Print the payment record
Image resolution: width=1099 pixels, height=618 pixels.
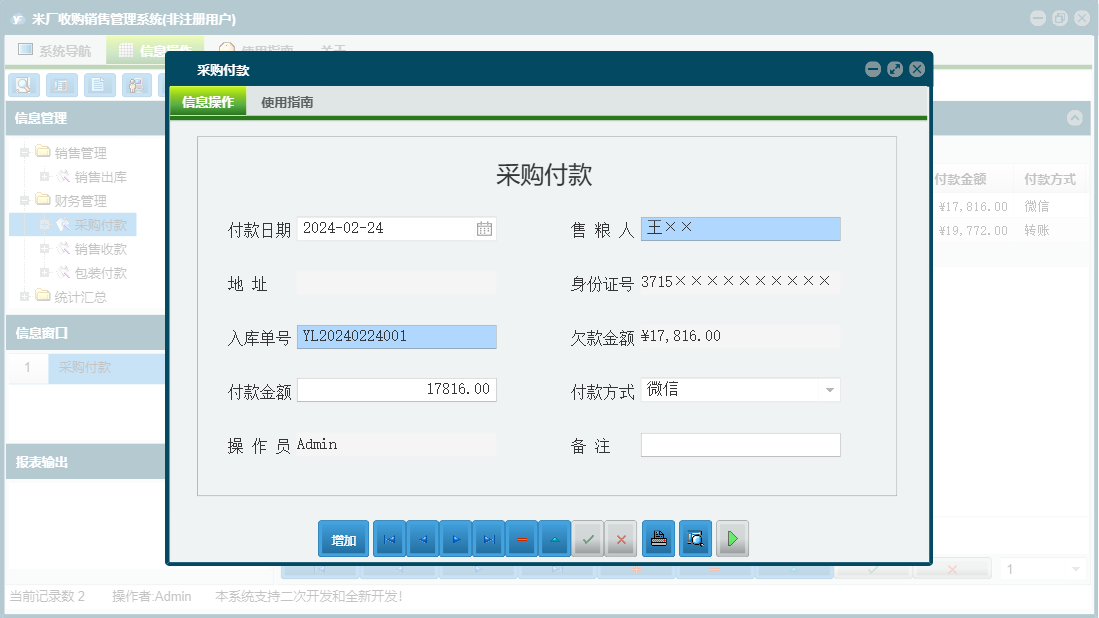click(x=657, y=538)
